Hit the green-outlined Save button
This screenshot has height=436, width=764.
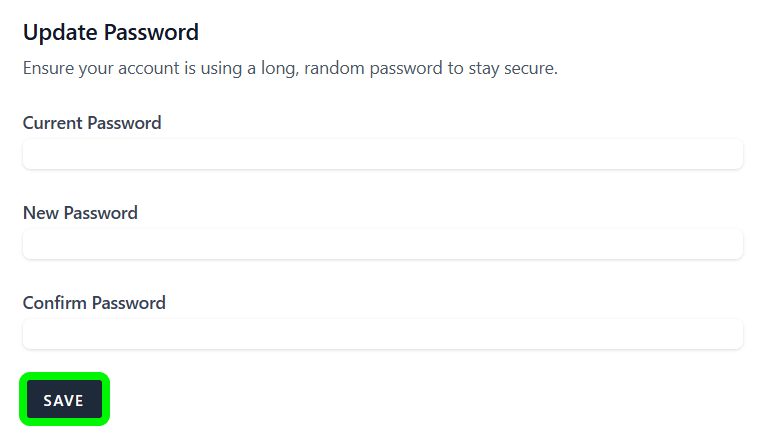(64, 400)
